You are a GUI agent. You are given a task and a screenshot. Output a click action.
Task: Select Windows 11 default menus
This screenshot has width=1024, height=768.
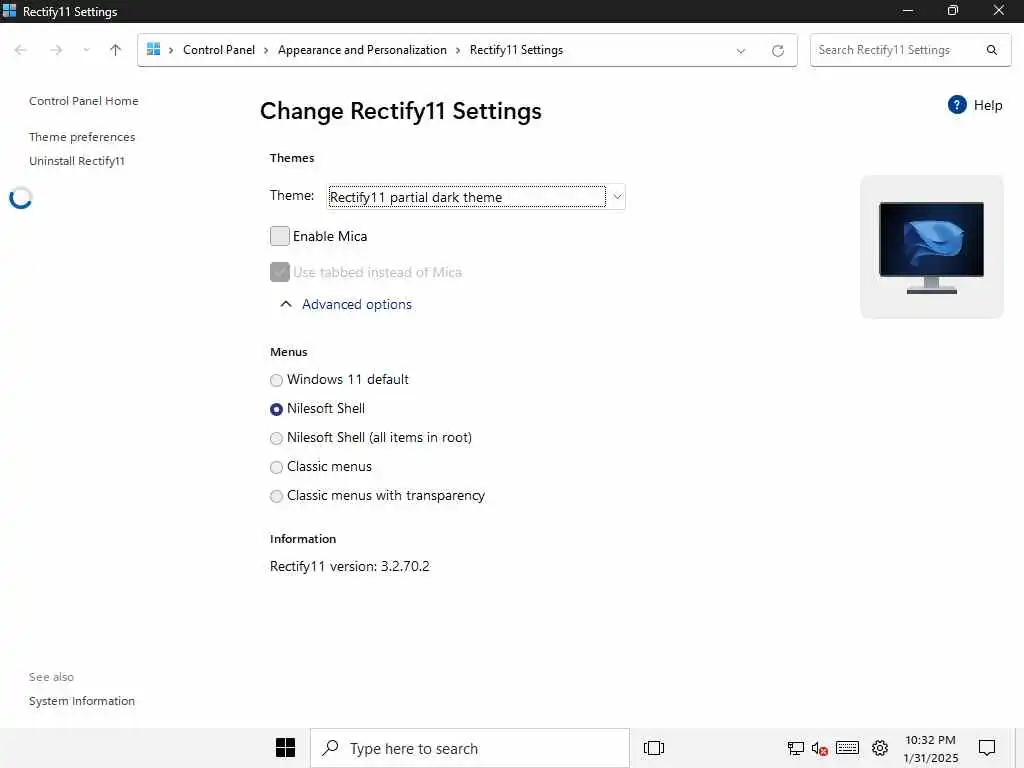(x=276, y=380)
